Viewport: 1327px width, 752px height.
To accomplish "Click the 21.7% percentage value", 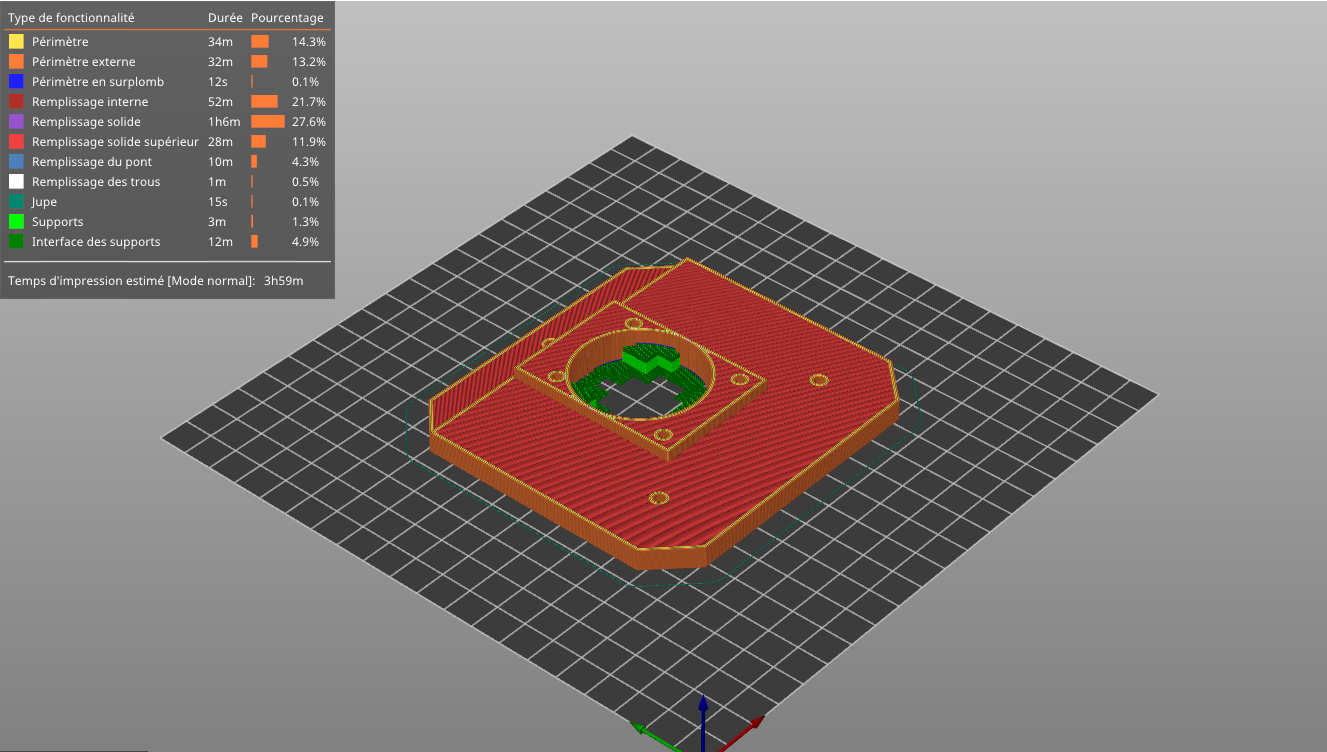I will [x=308, y=102].
